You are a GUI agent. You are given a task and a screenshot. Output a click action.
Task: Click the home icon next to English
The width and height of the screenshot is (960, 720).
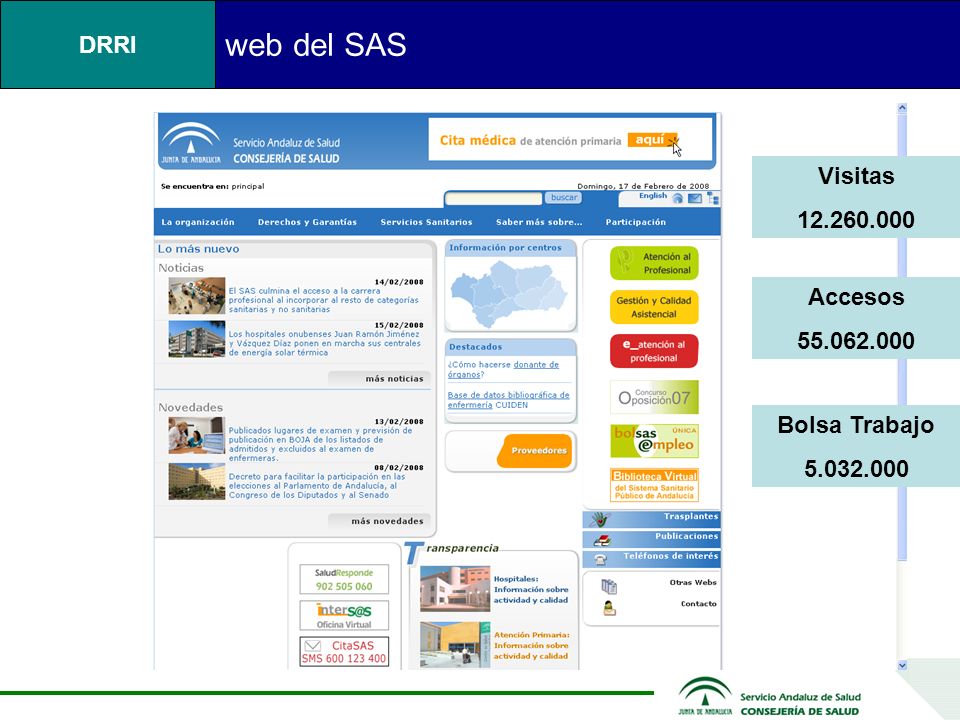(x=677, y=198)
